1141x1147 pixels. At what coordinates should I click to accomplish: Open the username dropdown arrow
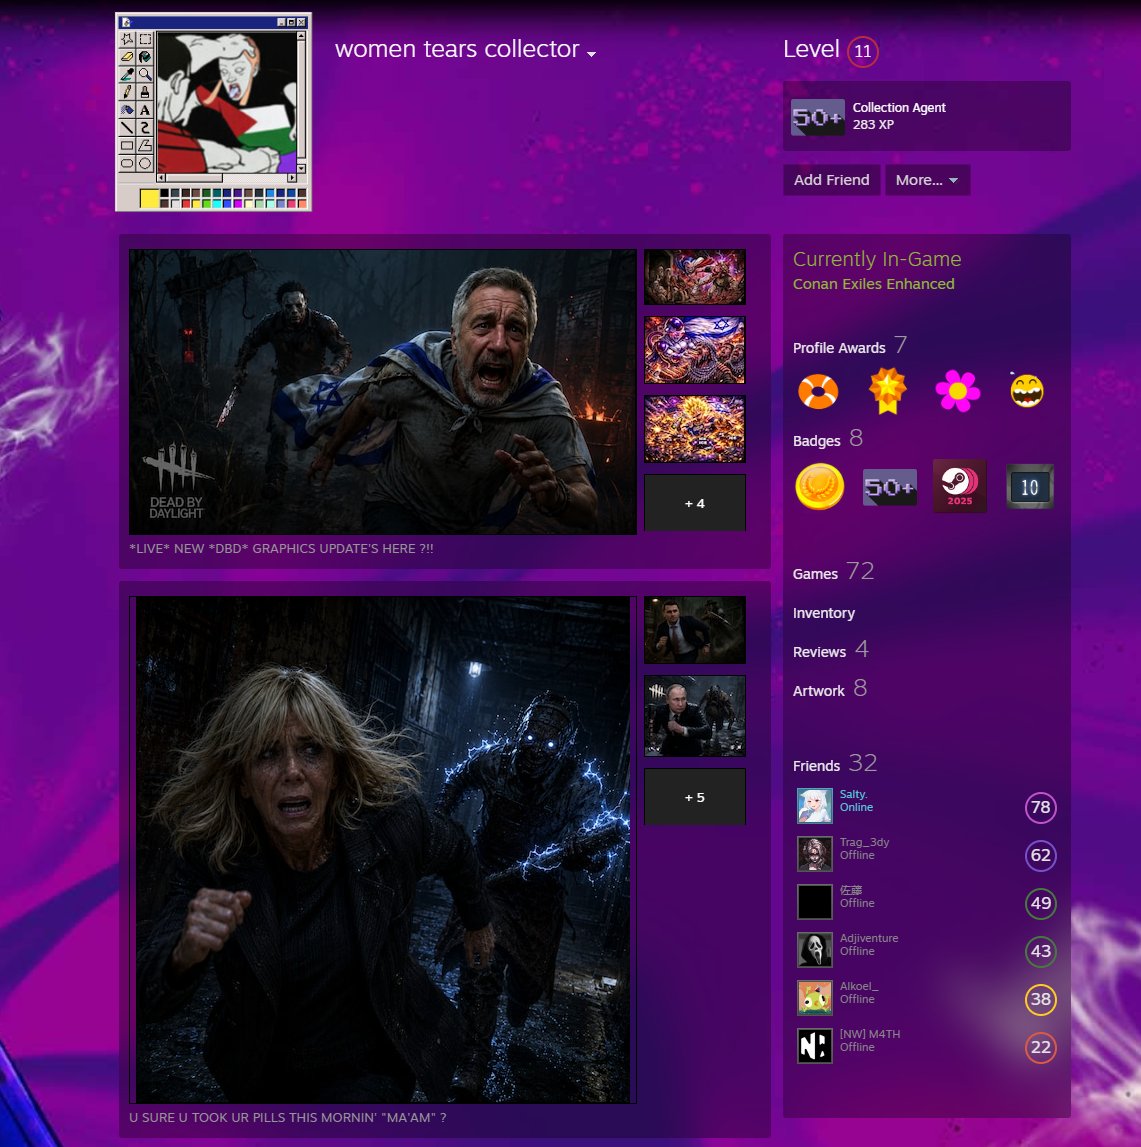point(591,54)
